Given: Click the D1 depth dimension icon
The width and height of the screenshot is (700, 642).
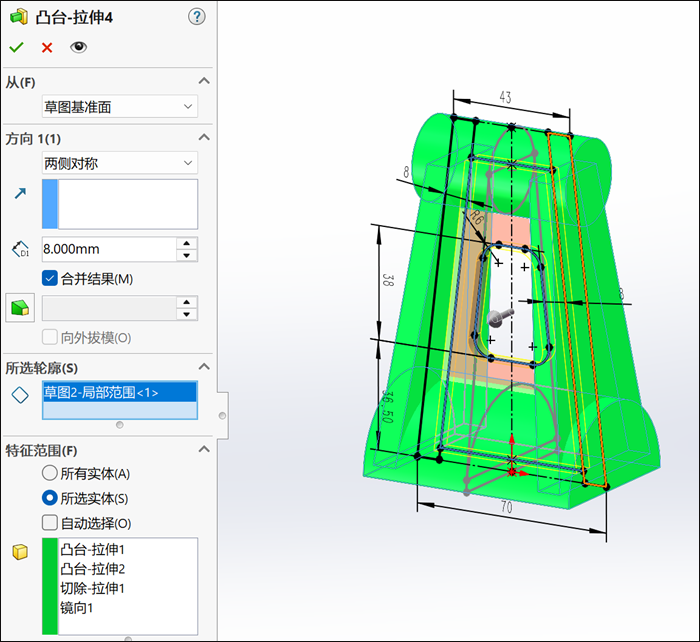Looking at the screenshot, I should (x=20, y=249).
